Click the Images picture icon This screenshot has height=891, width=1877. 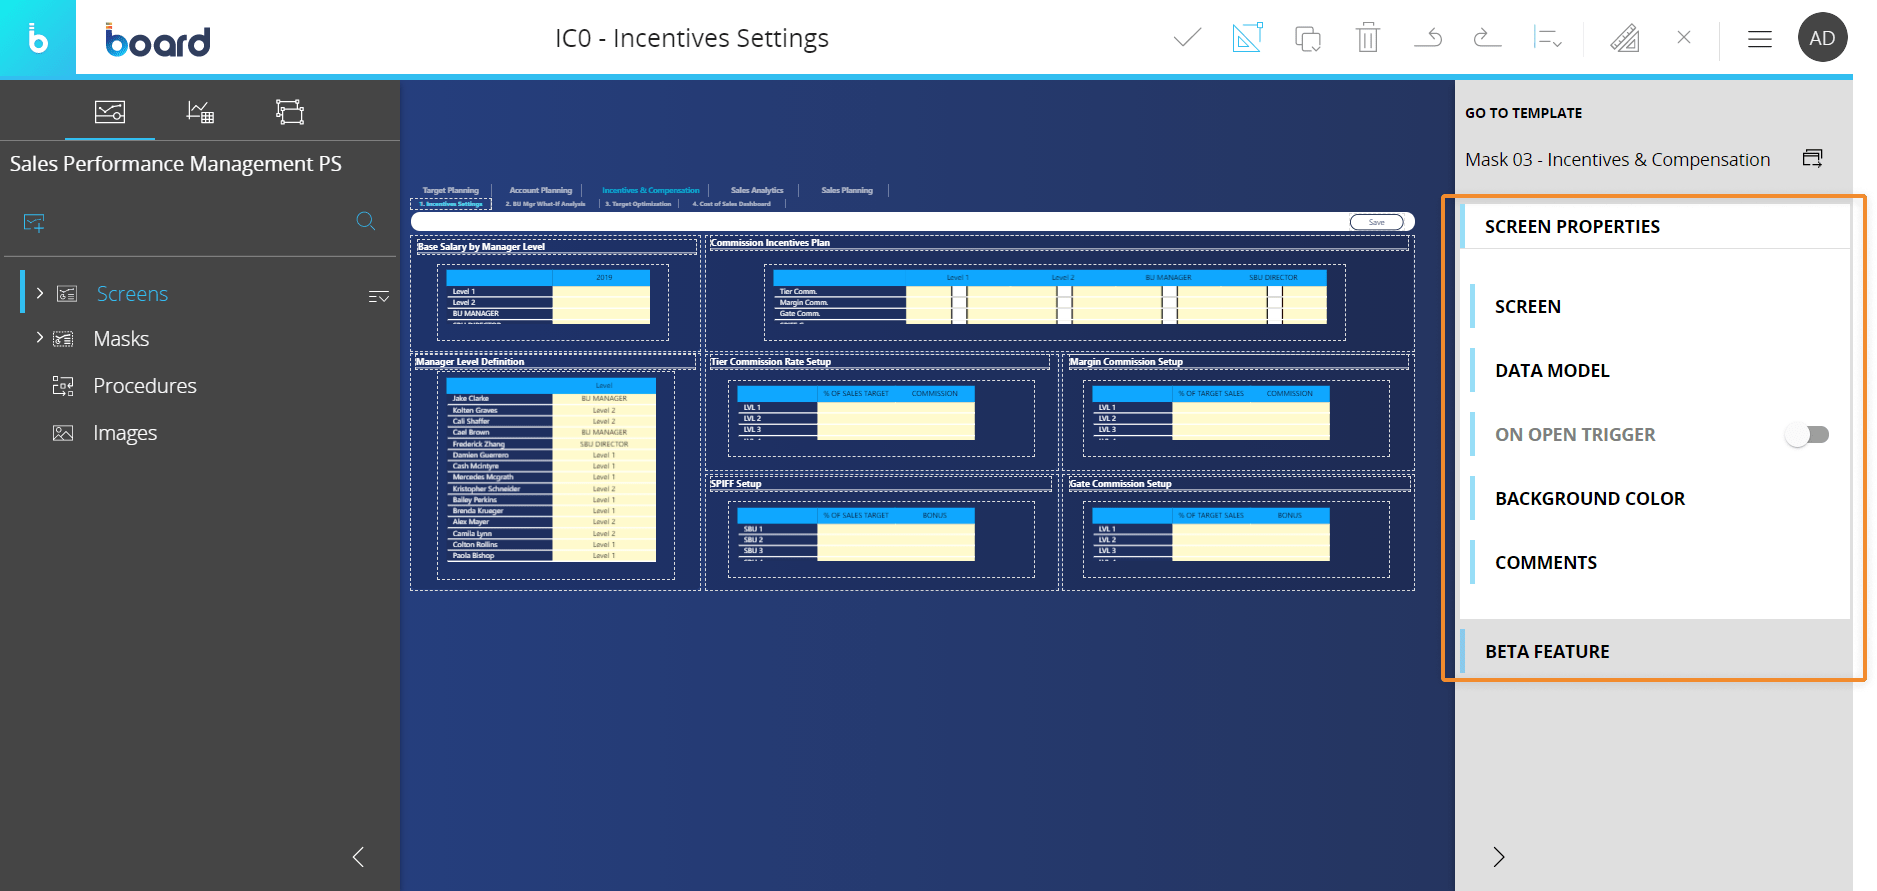click(x=63, y=433)
